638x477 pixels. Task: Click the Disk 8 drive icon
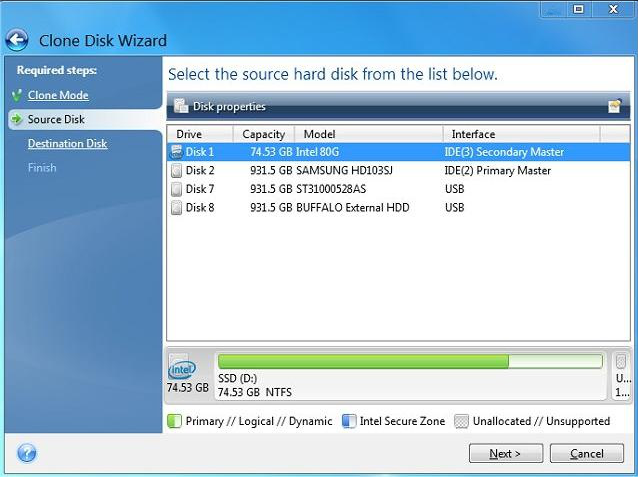coord(176,208)
